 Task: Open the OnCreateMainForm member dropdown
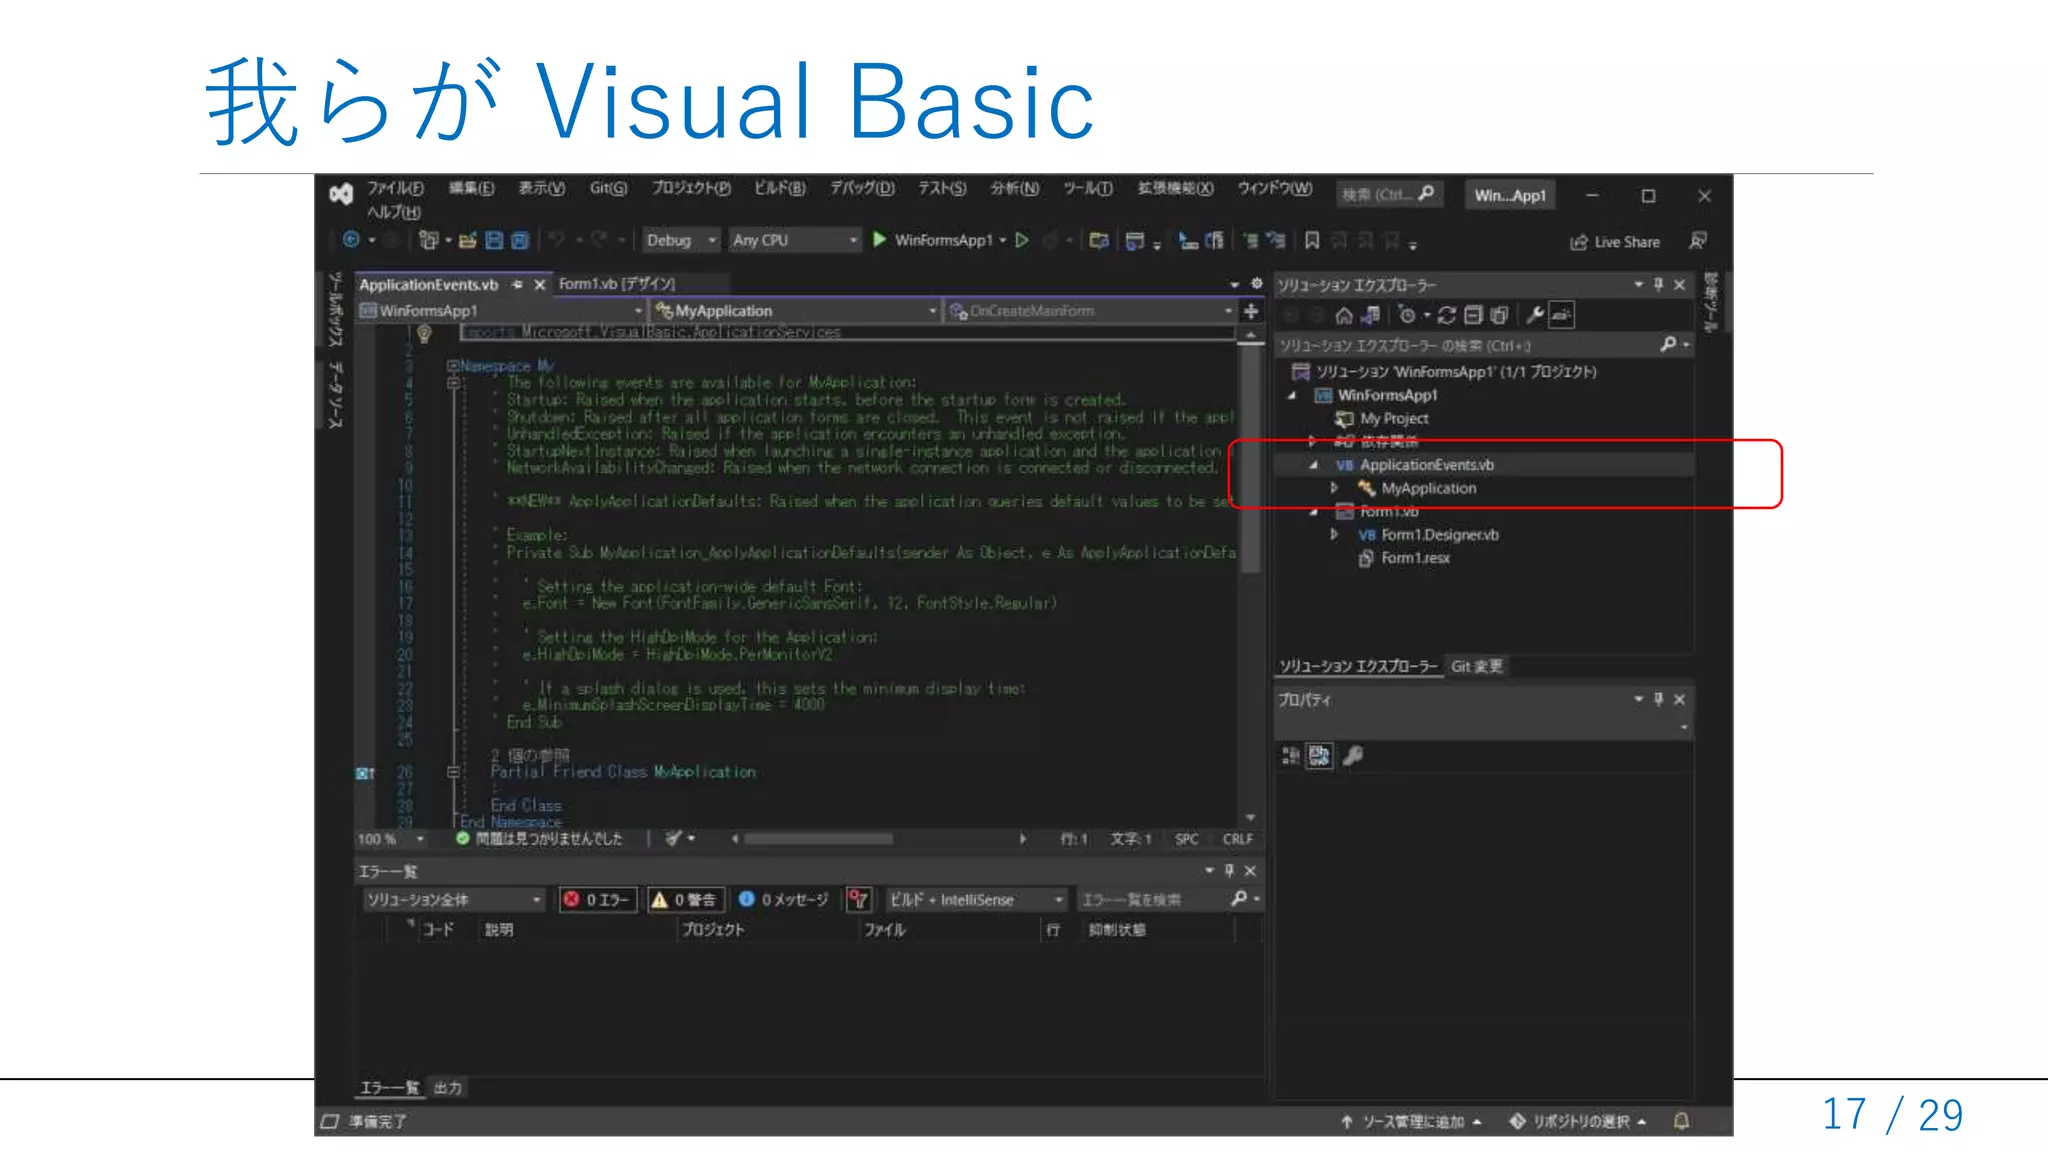[1090, 311]
